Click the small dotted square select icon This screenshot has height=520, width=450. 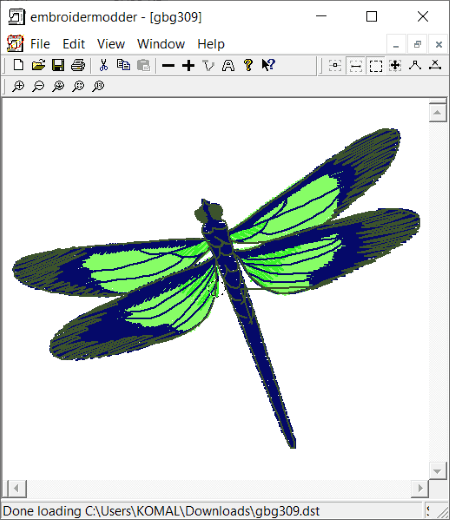335,65
